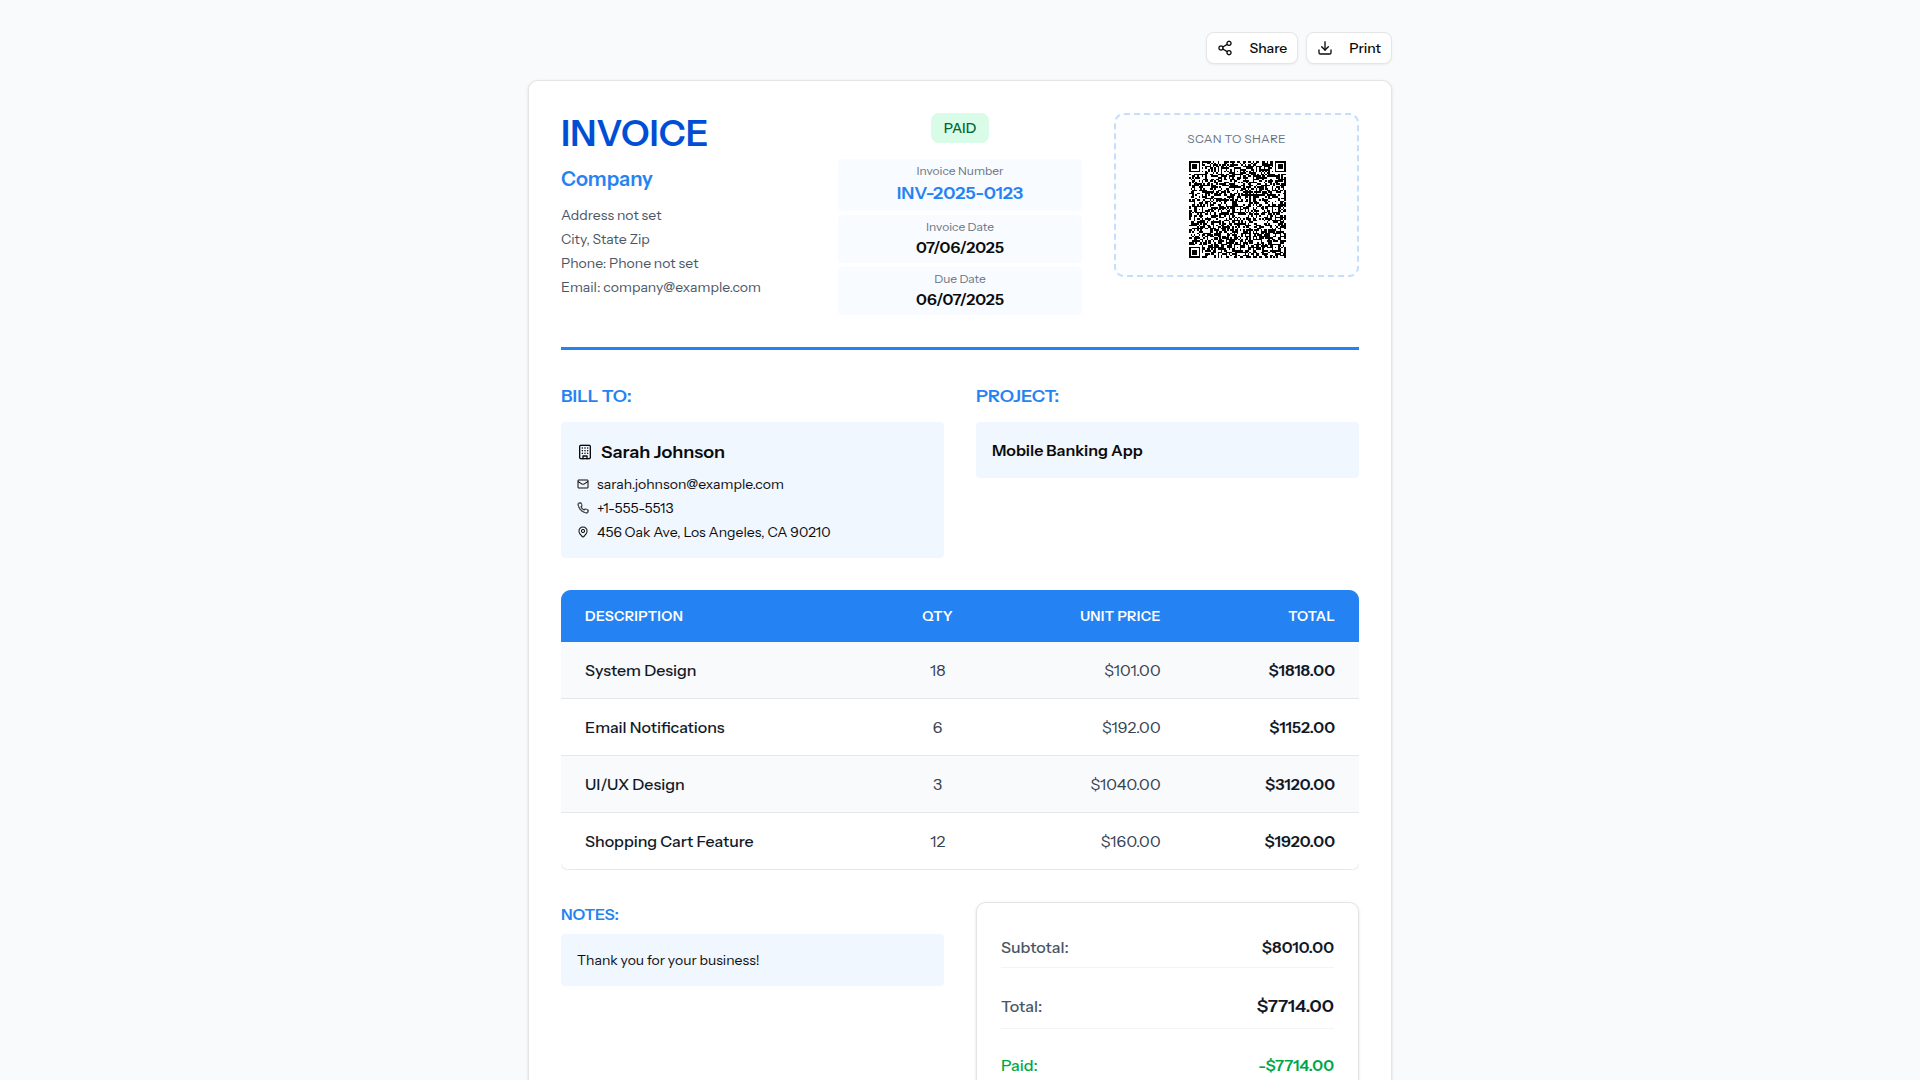The image size is (1920, 1080).
Task: Select the UI/UX Design line item
Action: (959, 784)
